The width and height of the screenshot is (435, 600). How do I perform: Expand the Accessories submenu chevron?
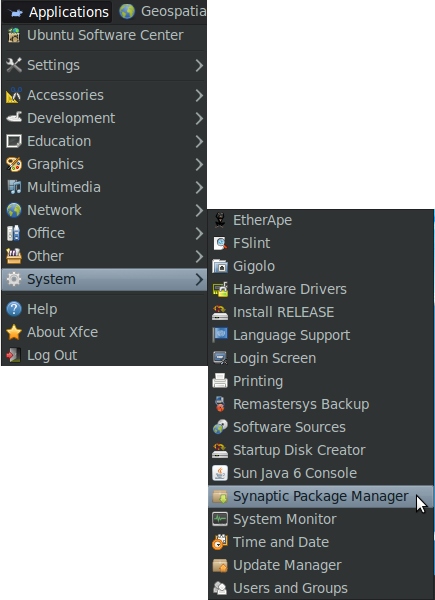pyautogui.click(x=199, y=95)
